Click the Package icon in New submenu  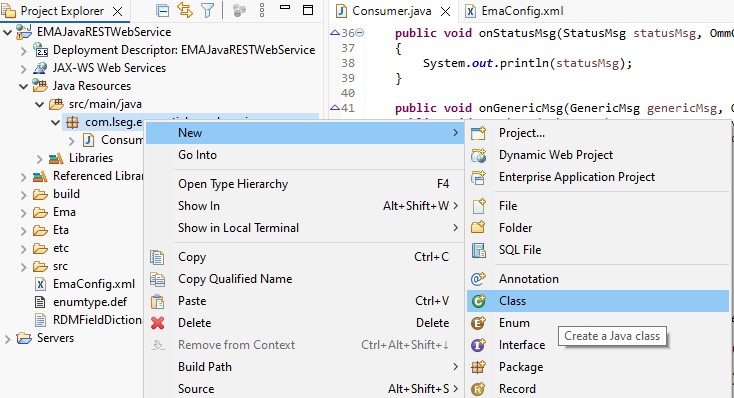478,367
